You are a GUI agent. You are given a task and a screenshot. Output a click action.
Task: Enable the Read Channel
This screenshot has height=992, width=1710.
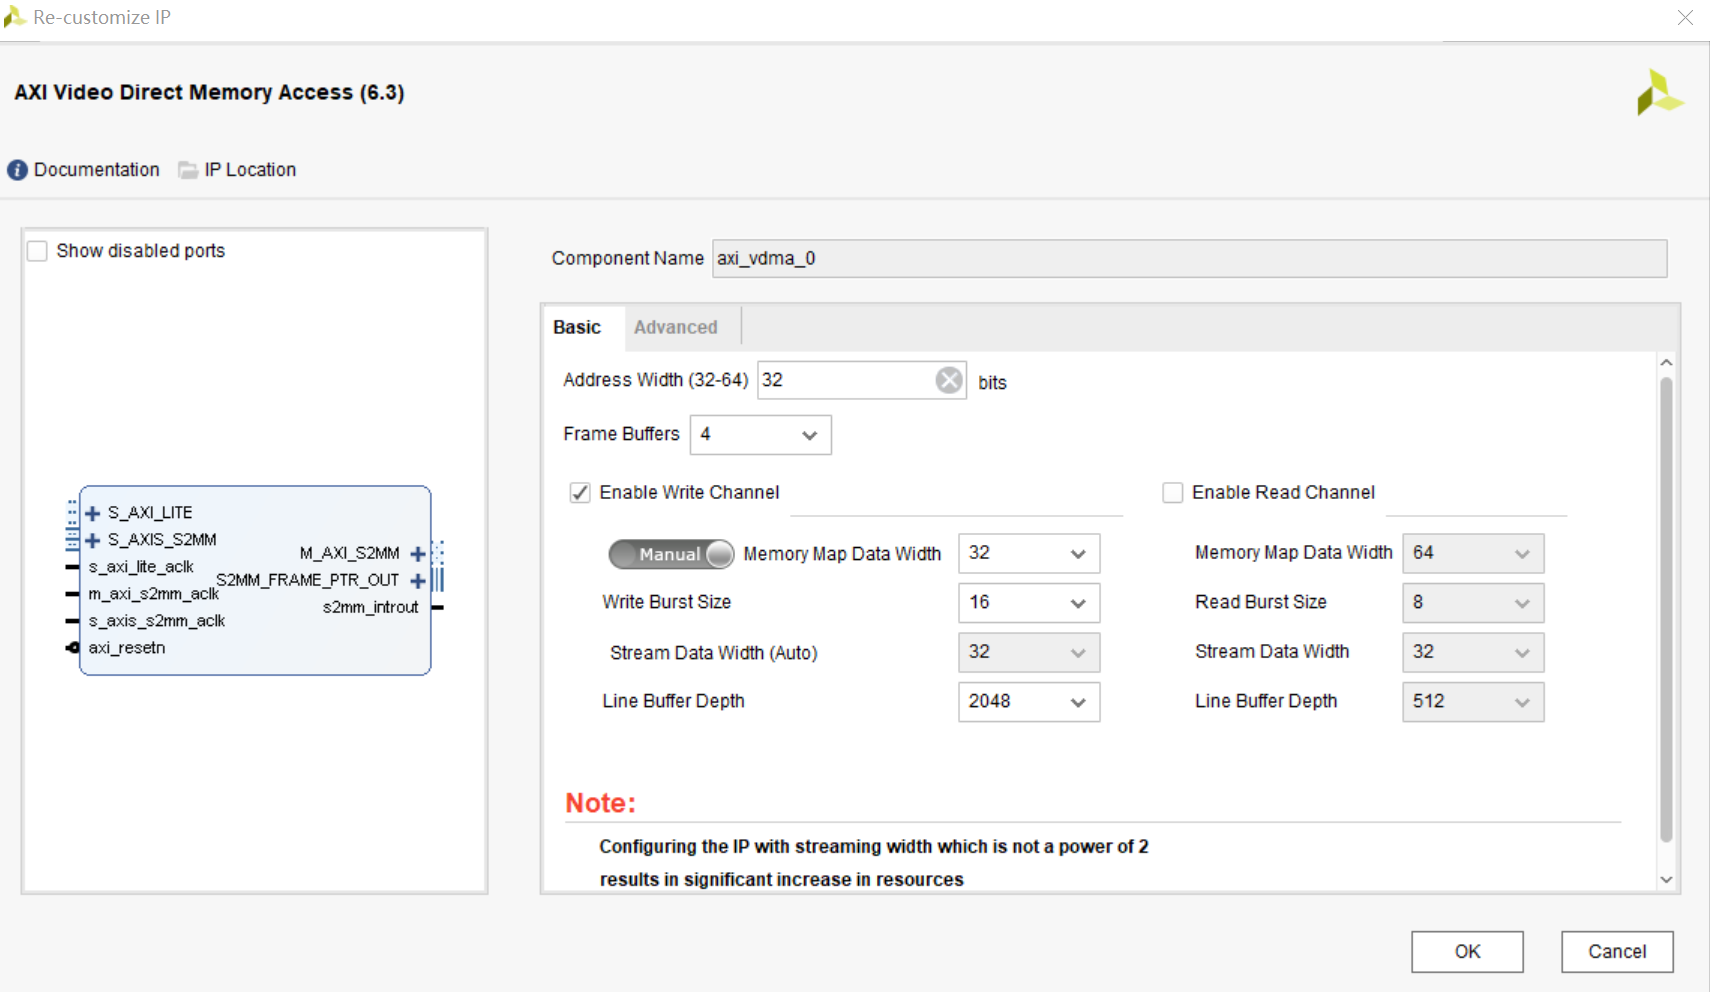[1172, 492]
